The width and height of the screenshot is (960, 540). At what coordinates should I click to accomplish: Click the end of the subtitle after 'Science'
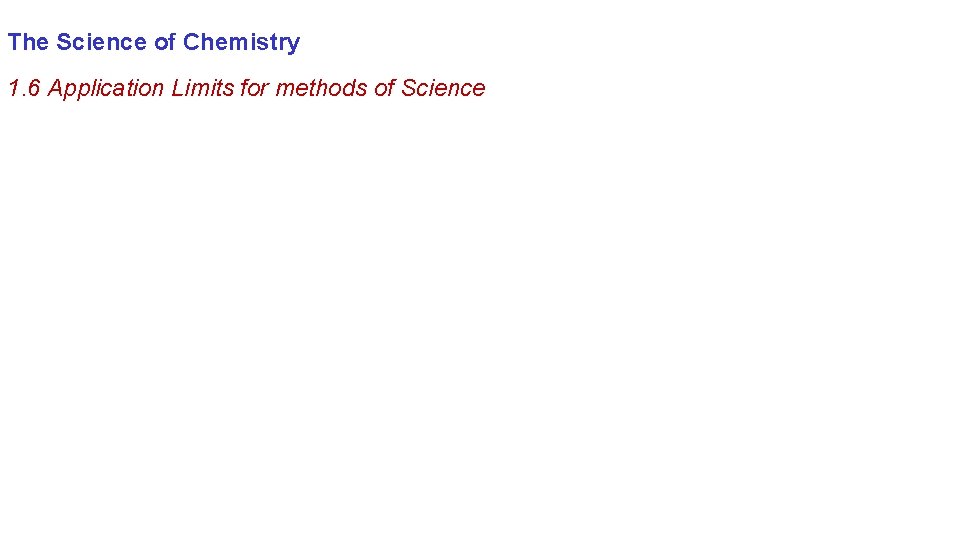pos(485,88)
